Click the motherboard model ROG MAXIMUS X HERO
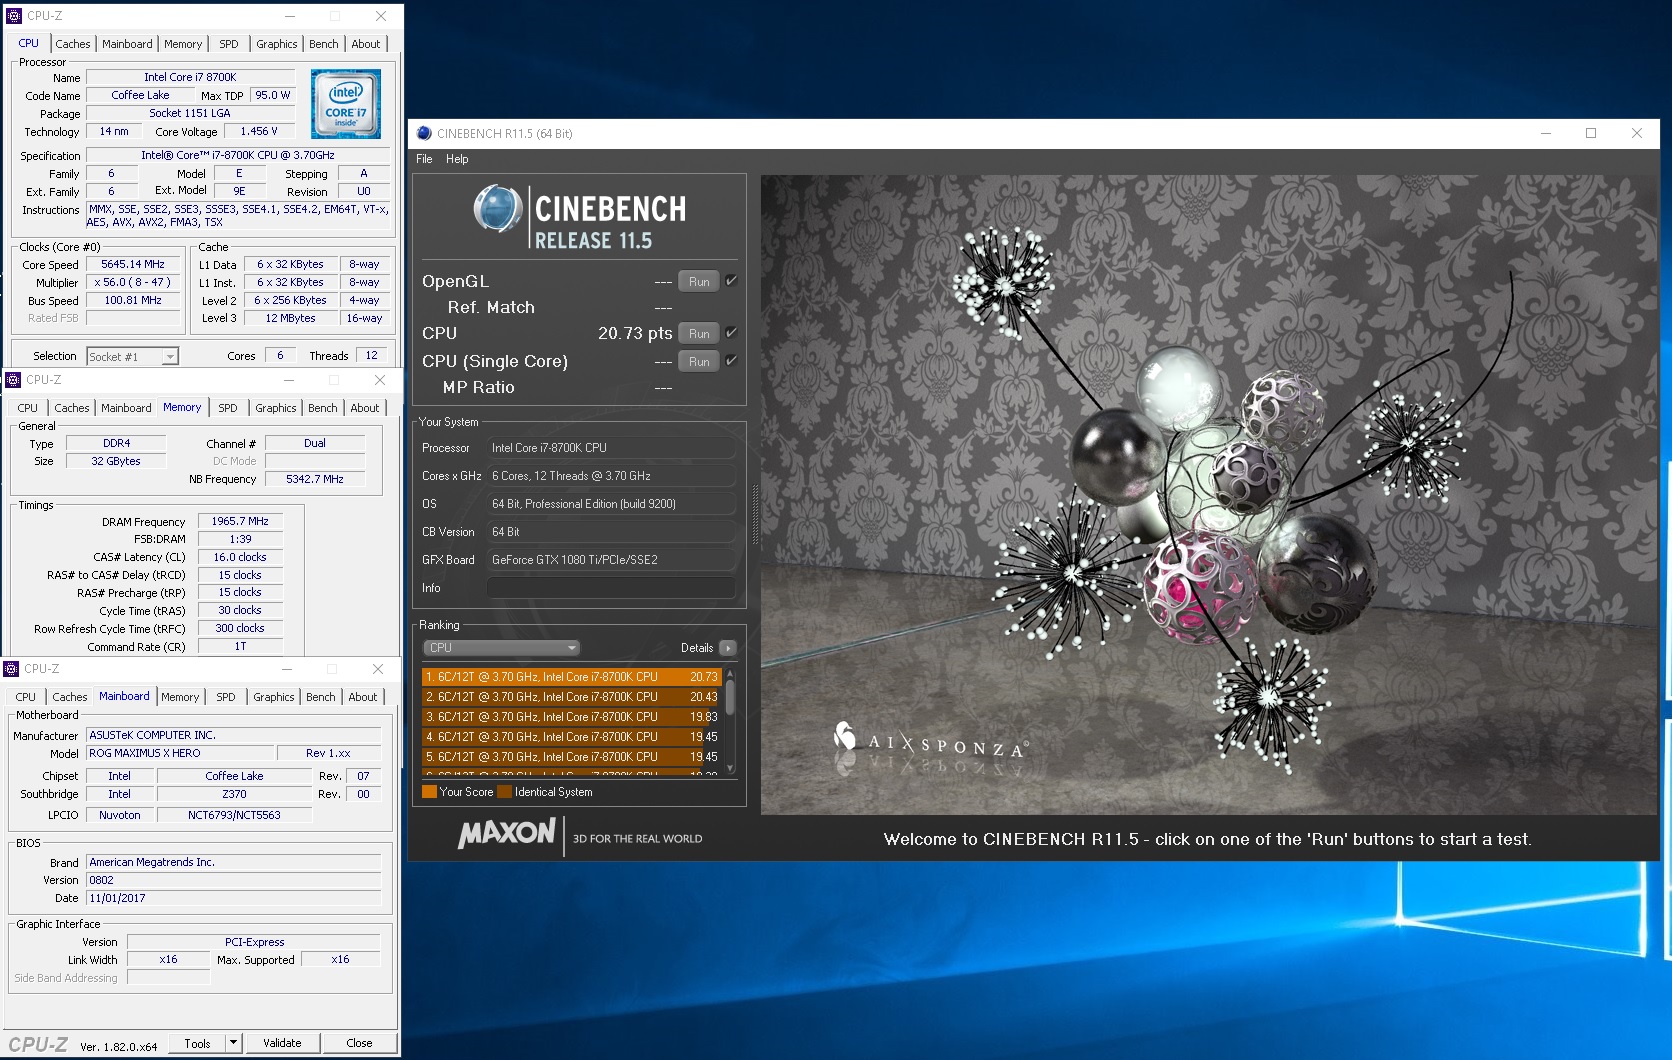Image resolution: width=1672 pixels, height=1060 pixels. tap(180, 754)
